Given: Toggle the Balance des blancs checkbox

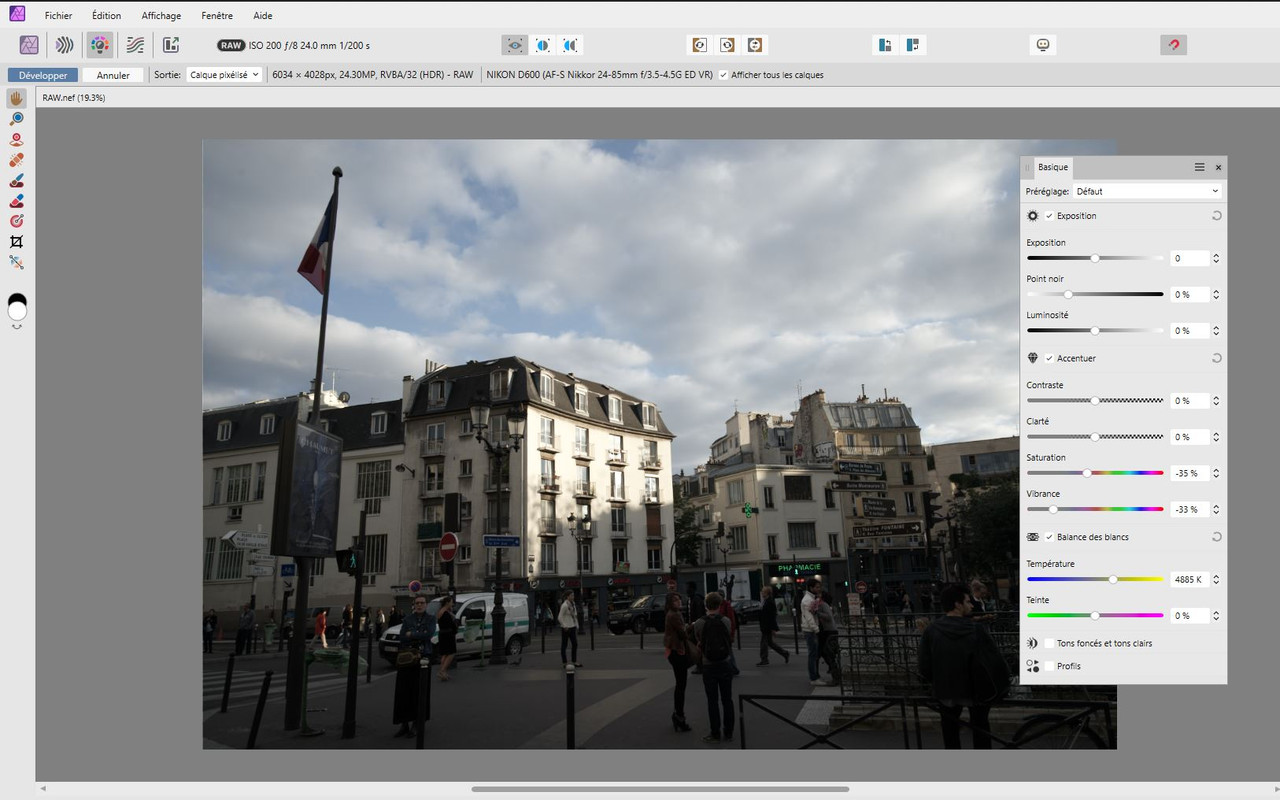Looking at the screenshot, I should click(1049, 537).
